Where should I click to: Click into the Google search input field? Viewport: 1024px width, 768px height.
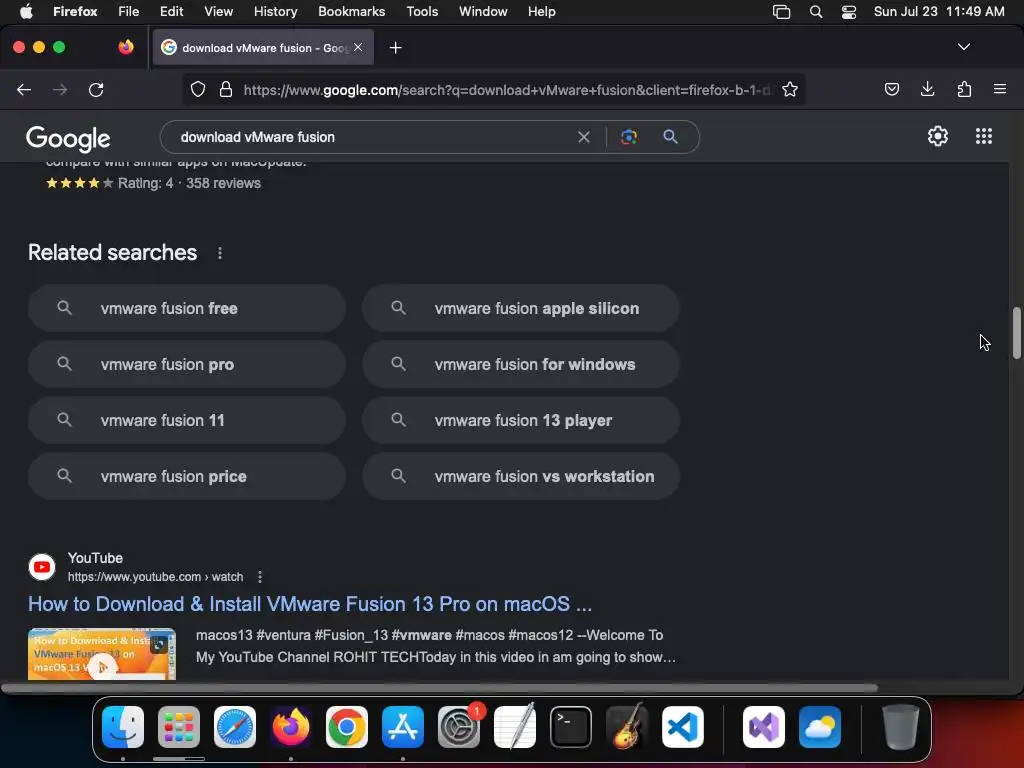point(372,137)
